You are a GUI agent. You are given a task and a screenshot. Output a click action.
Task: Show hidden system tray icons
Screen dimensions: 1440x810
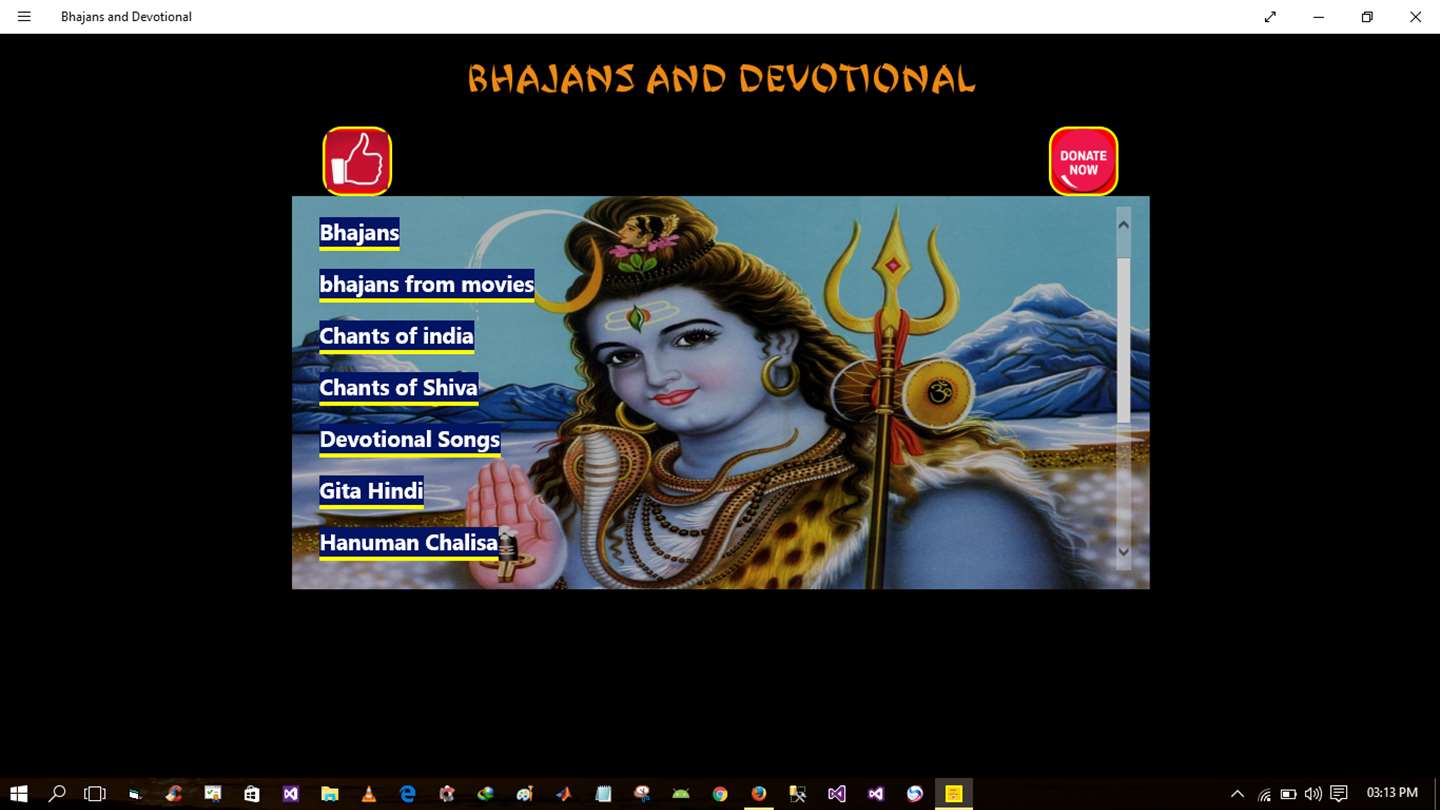tap(1237, 794)
